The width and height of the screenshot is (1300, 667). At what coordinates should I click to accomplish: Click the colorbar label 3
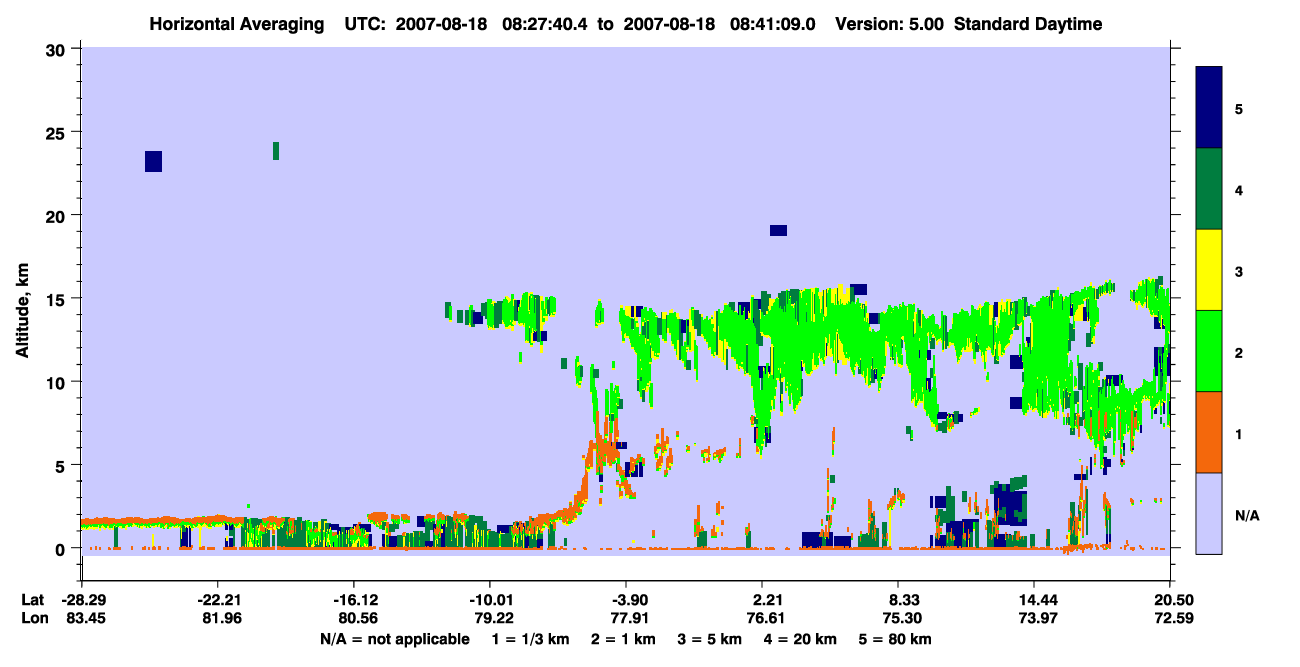1239,271
